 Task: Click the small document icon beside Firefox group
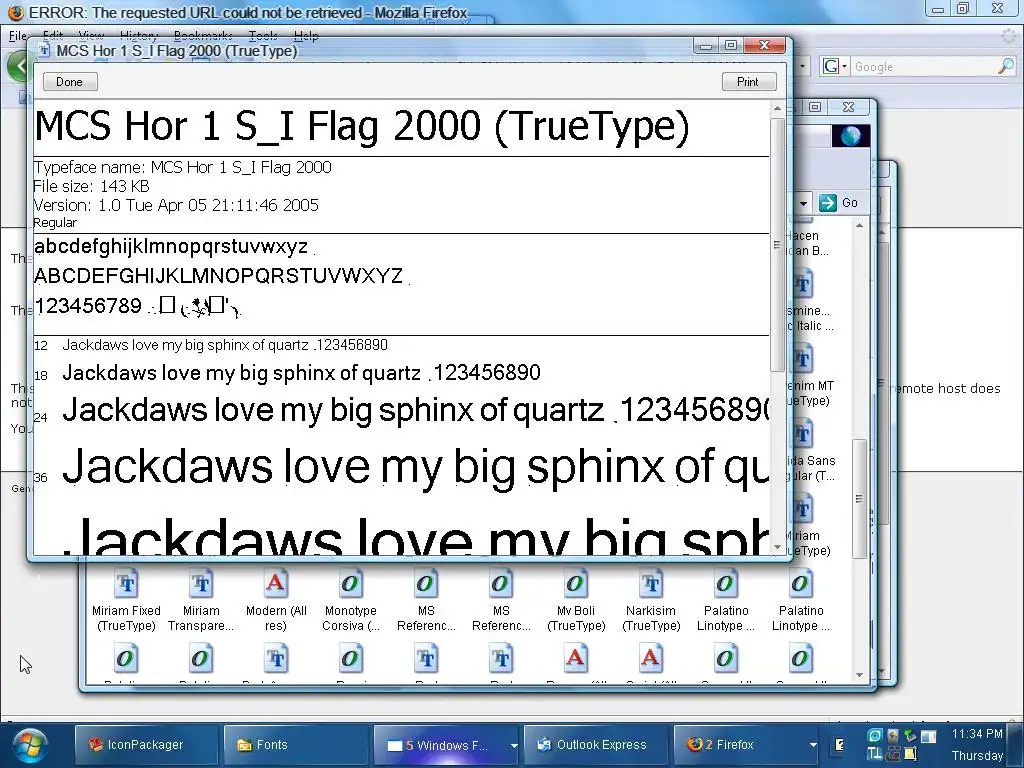click(x=840, y=744)
